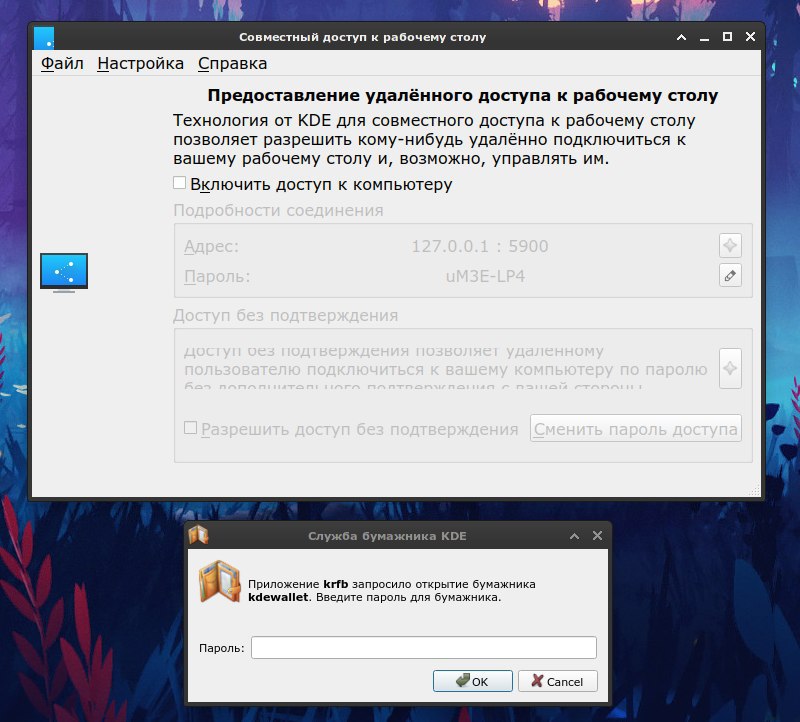
Task: Click OK in wallet dialog
Action: pyautogui.click(x=472, y=681)
